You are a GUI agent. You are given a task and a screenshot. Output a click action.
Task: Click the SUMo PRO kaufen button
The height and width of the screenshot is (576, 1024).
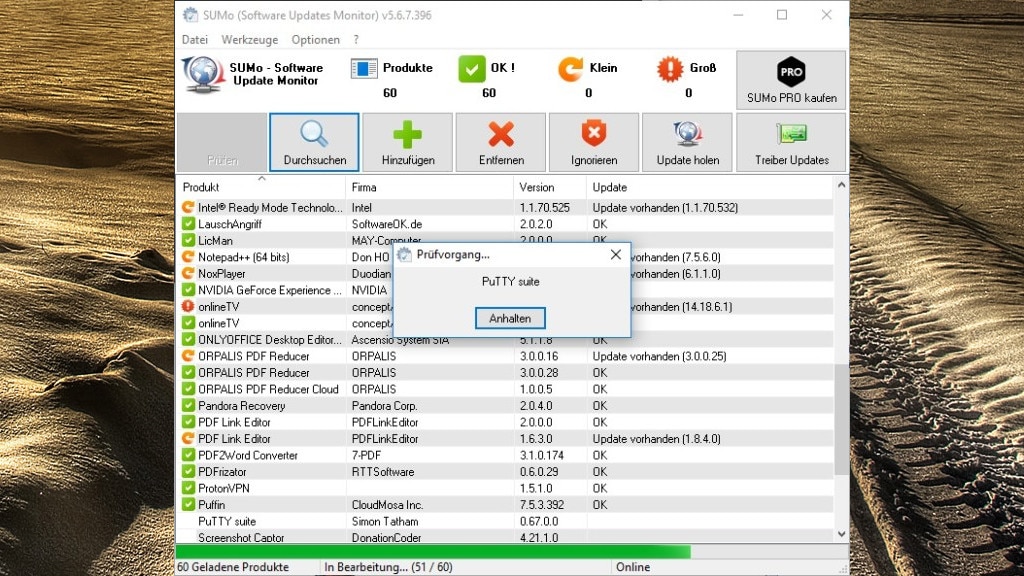click(791, 80)
